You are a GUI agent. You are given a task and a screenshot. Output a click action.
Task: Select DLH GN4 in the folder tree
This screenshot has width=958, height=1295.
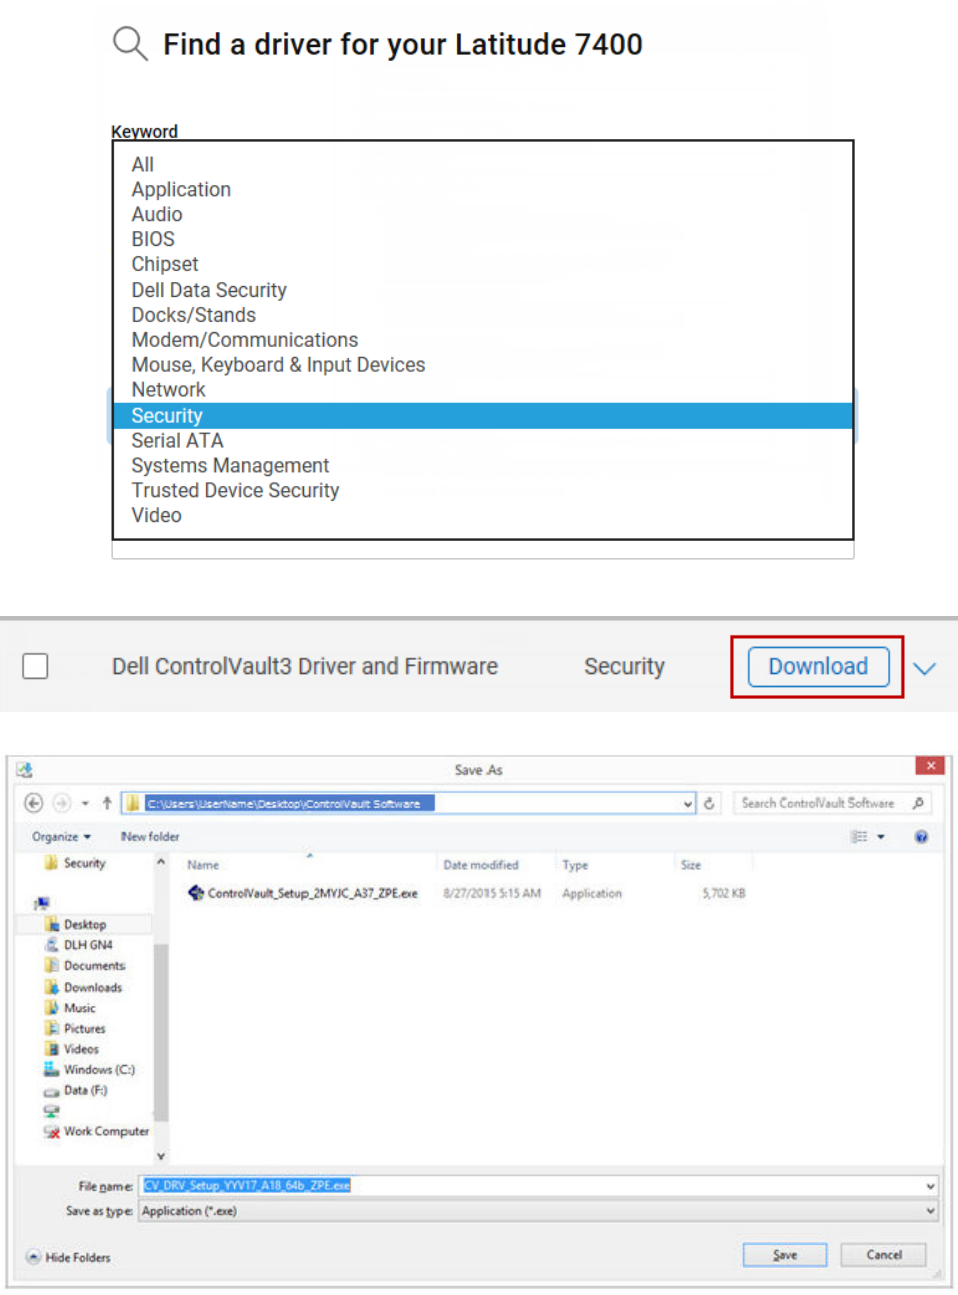tap(79, 944)
